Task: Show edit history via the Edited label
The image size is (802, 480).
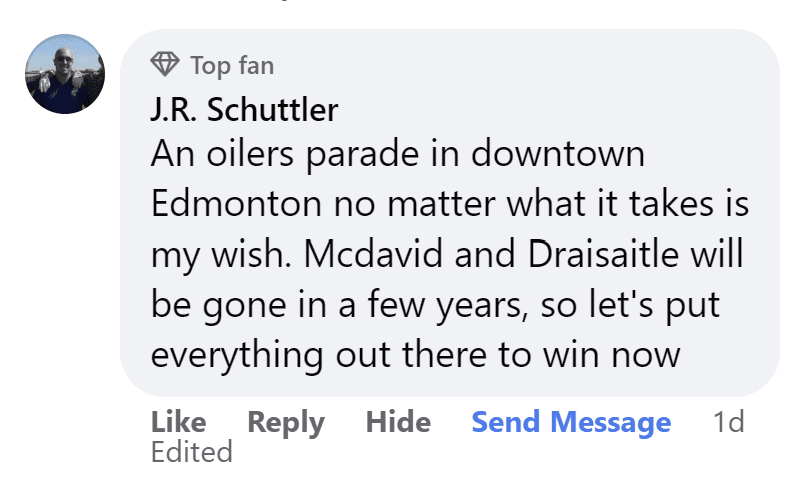Action: [191, 452]
